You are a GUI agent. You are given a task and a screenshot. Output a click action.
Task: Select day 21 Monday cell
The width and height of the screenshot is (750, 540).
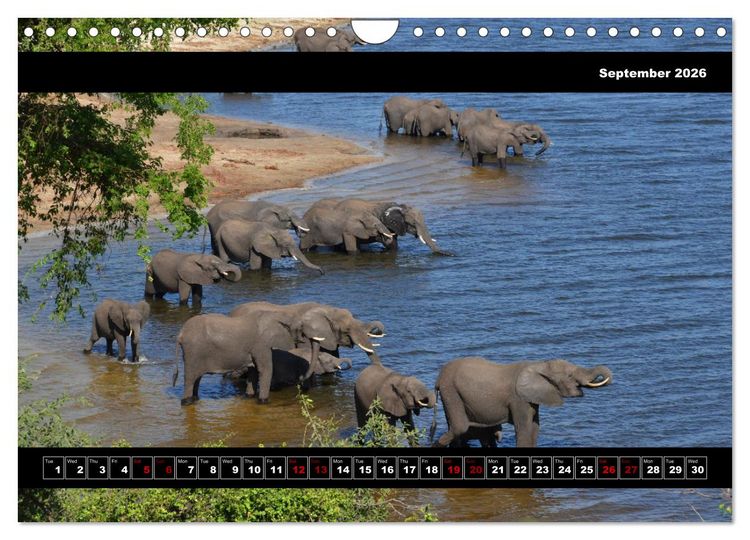(496, 468)
